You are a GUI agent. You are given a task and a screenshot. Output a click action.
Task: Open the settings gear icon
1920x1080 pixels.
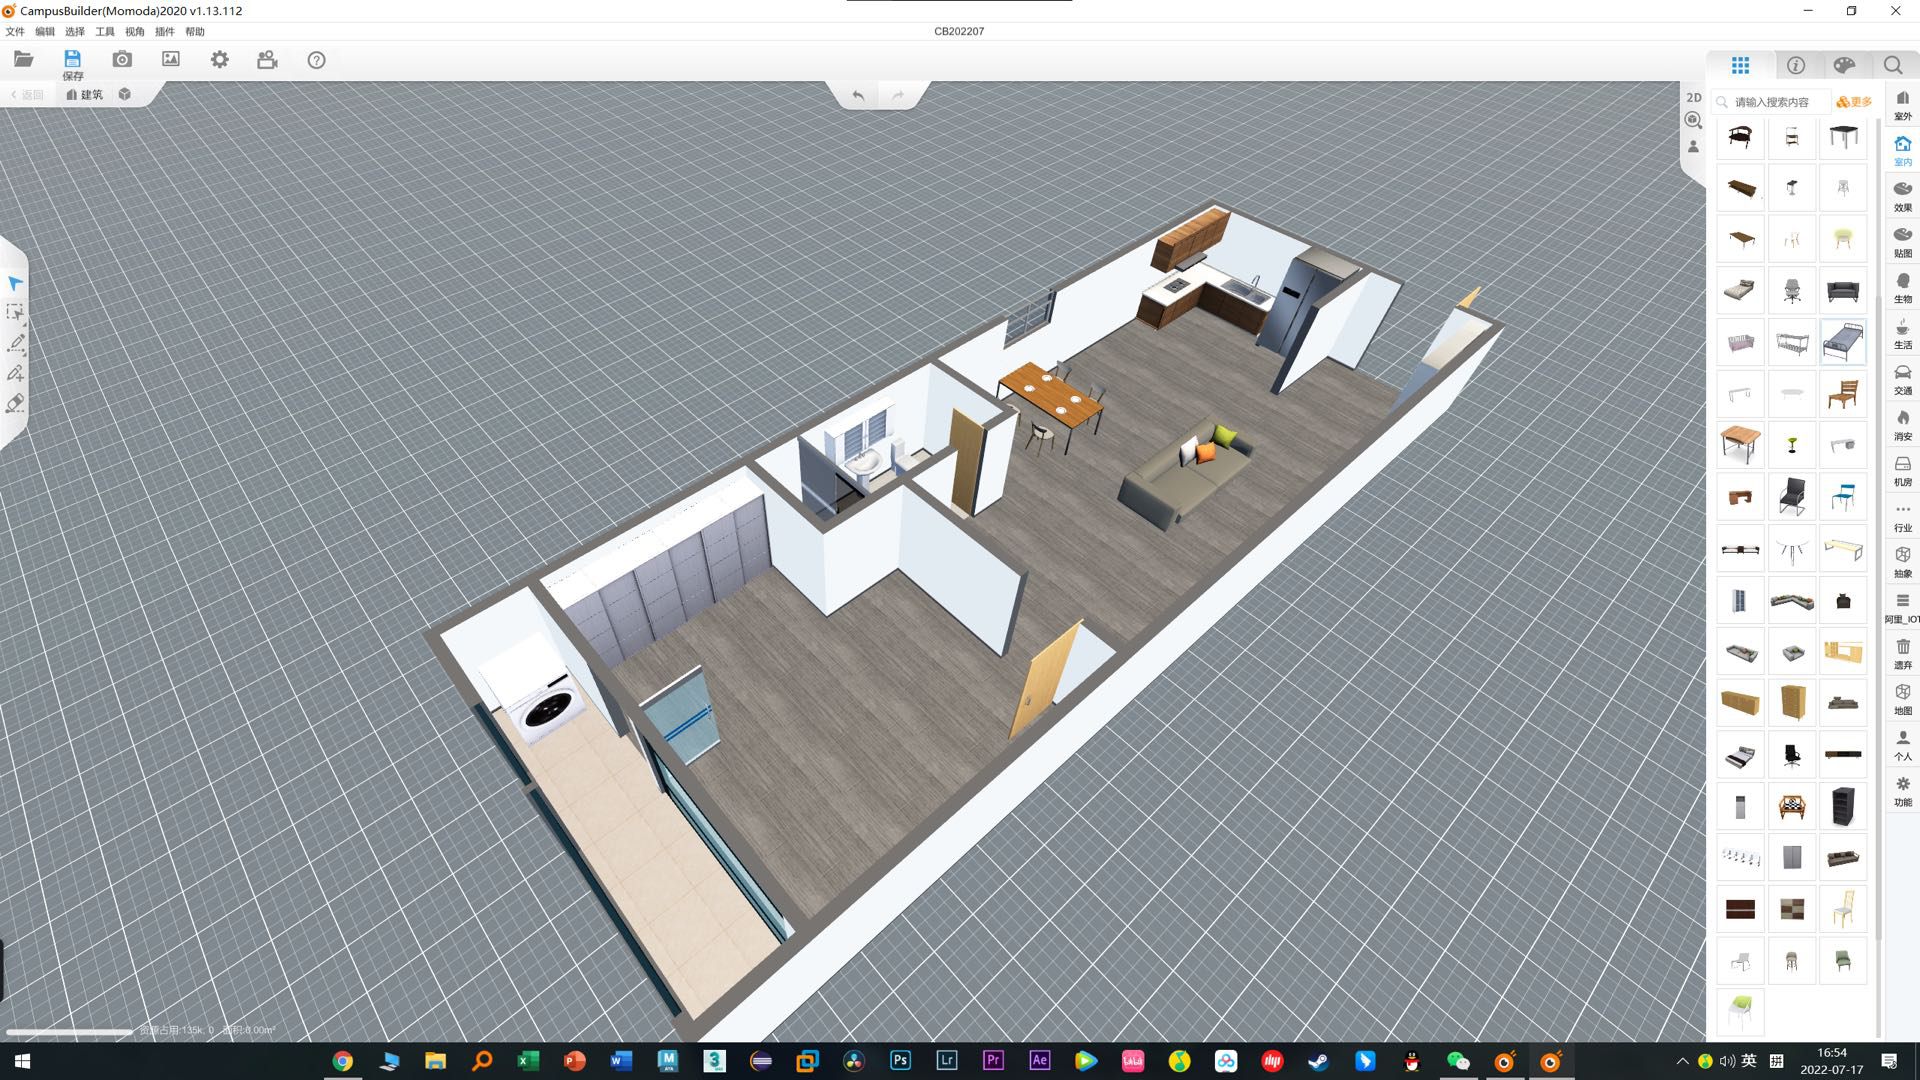[x=219, y=60]
